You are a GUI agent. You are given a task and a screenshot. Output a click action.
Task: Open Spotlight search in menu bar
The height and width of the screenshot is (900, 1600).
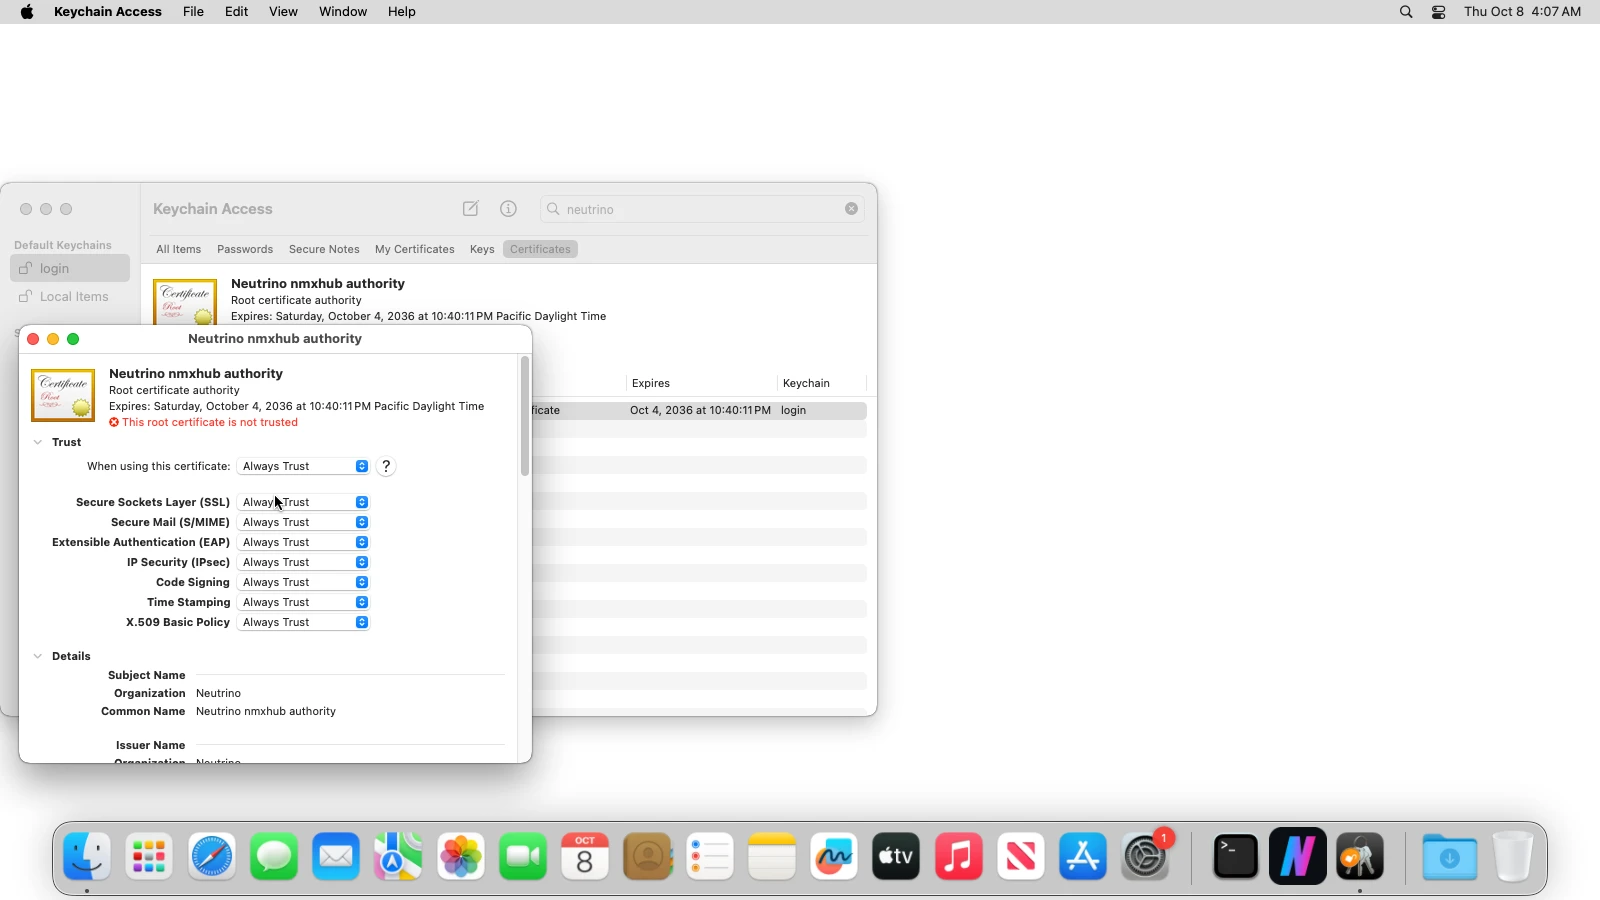coord(1406,12)
